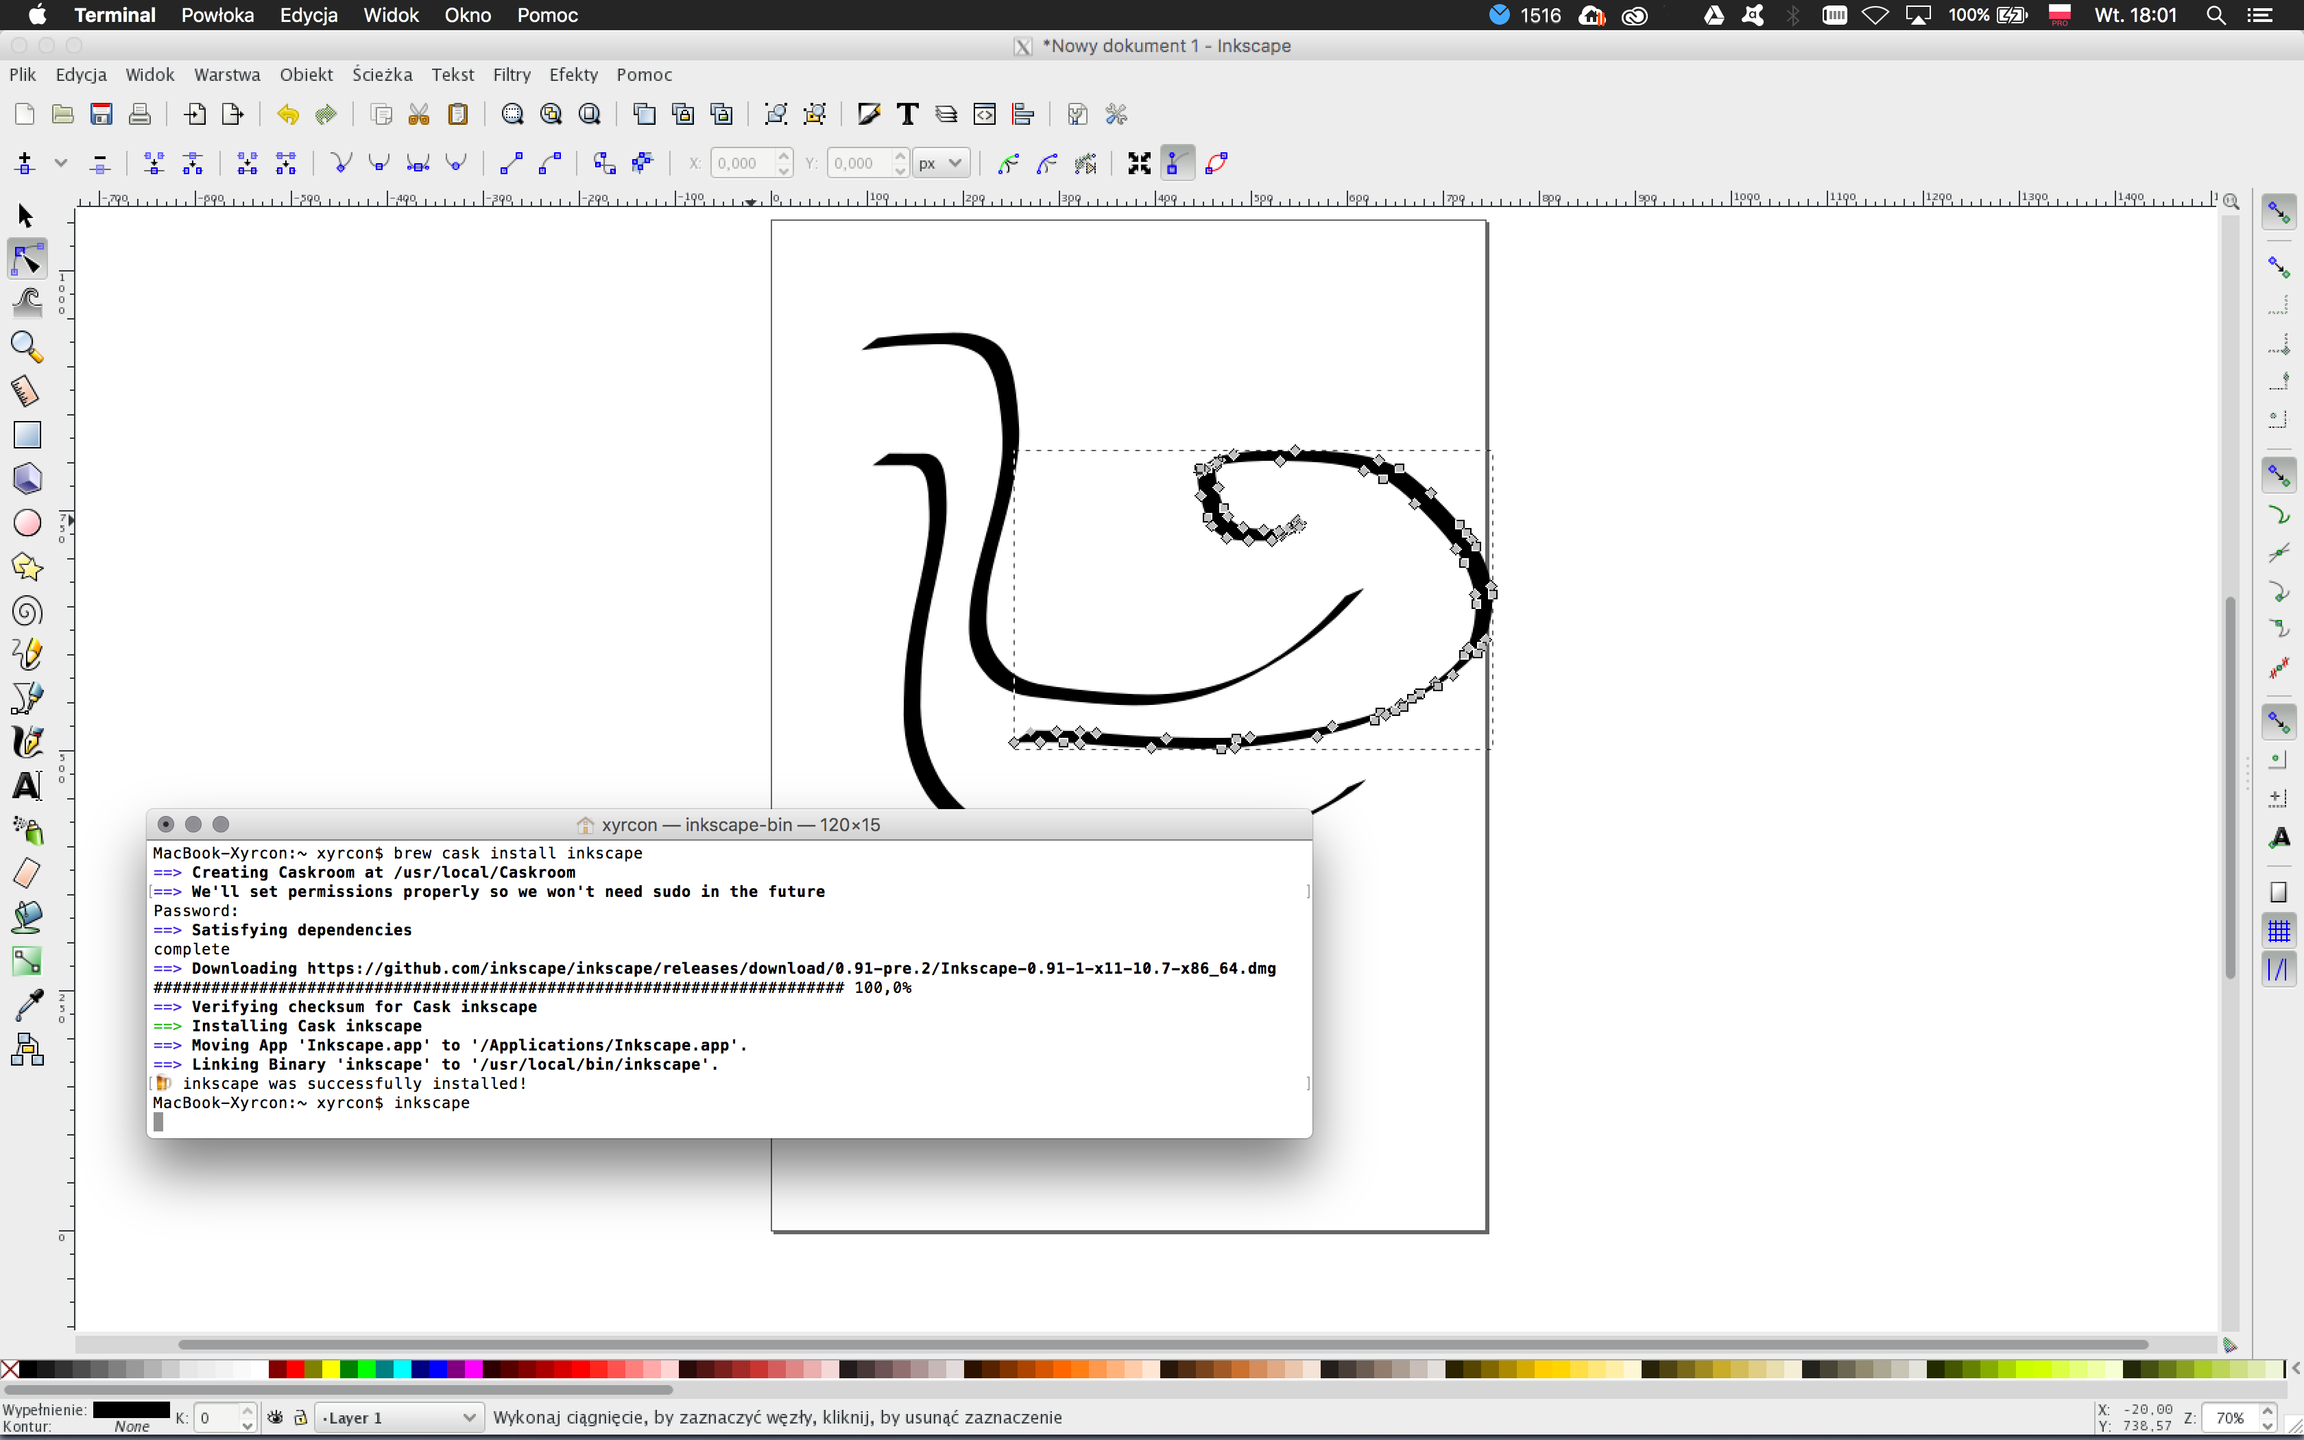2304x1440 pixels.
Task: Select the Spiral tool
Action: coord(27,611)
